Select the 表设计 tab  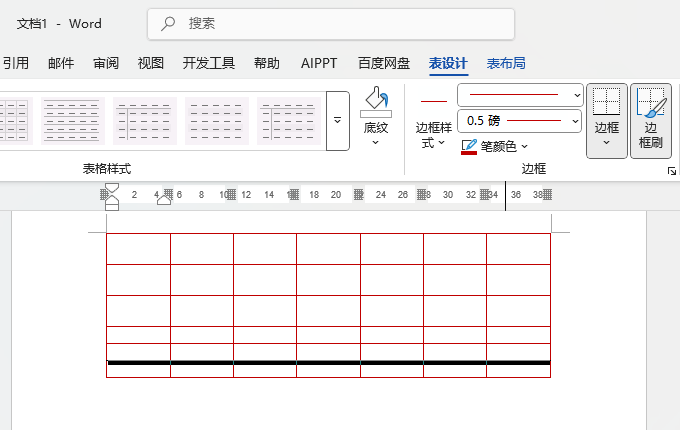pyautogui.click(x=448, y=63)
